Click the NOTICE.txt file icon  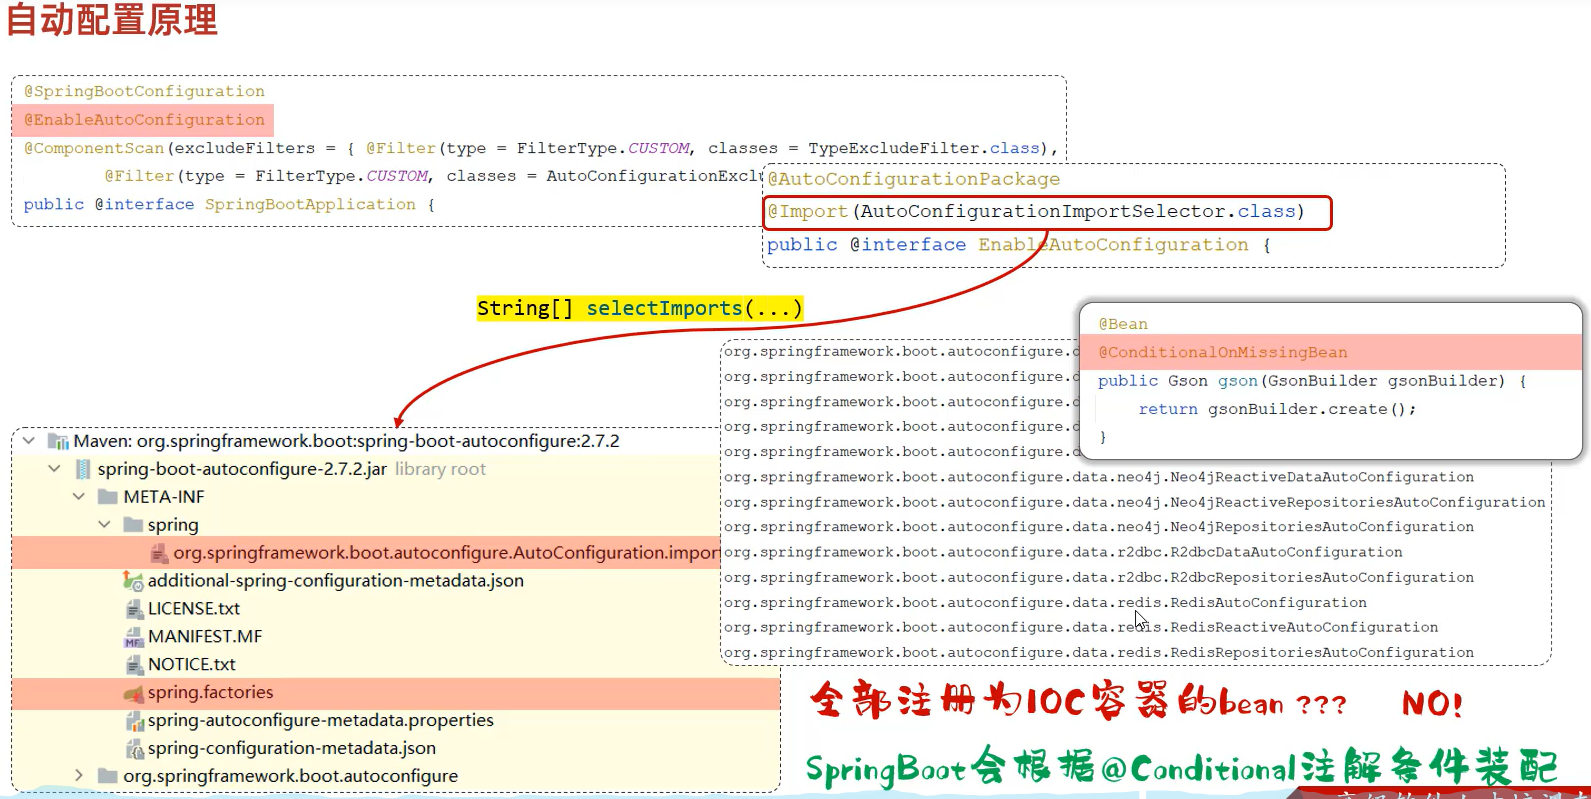tap(134, 665)
